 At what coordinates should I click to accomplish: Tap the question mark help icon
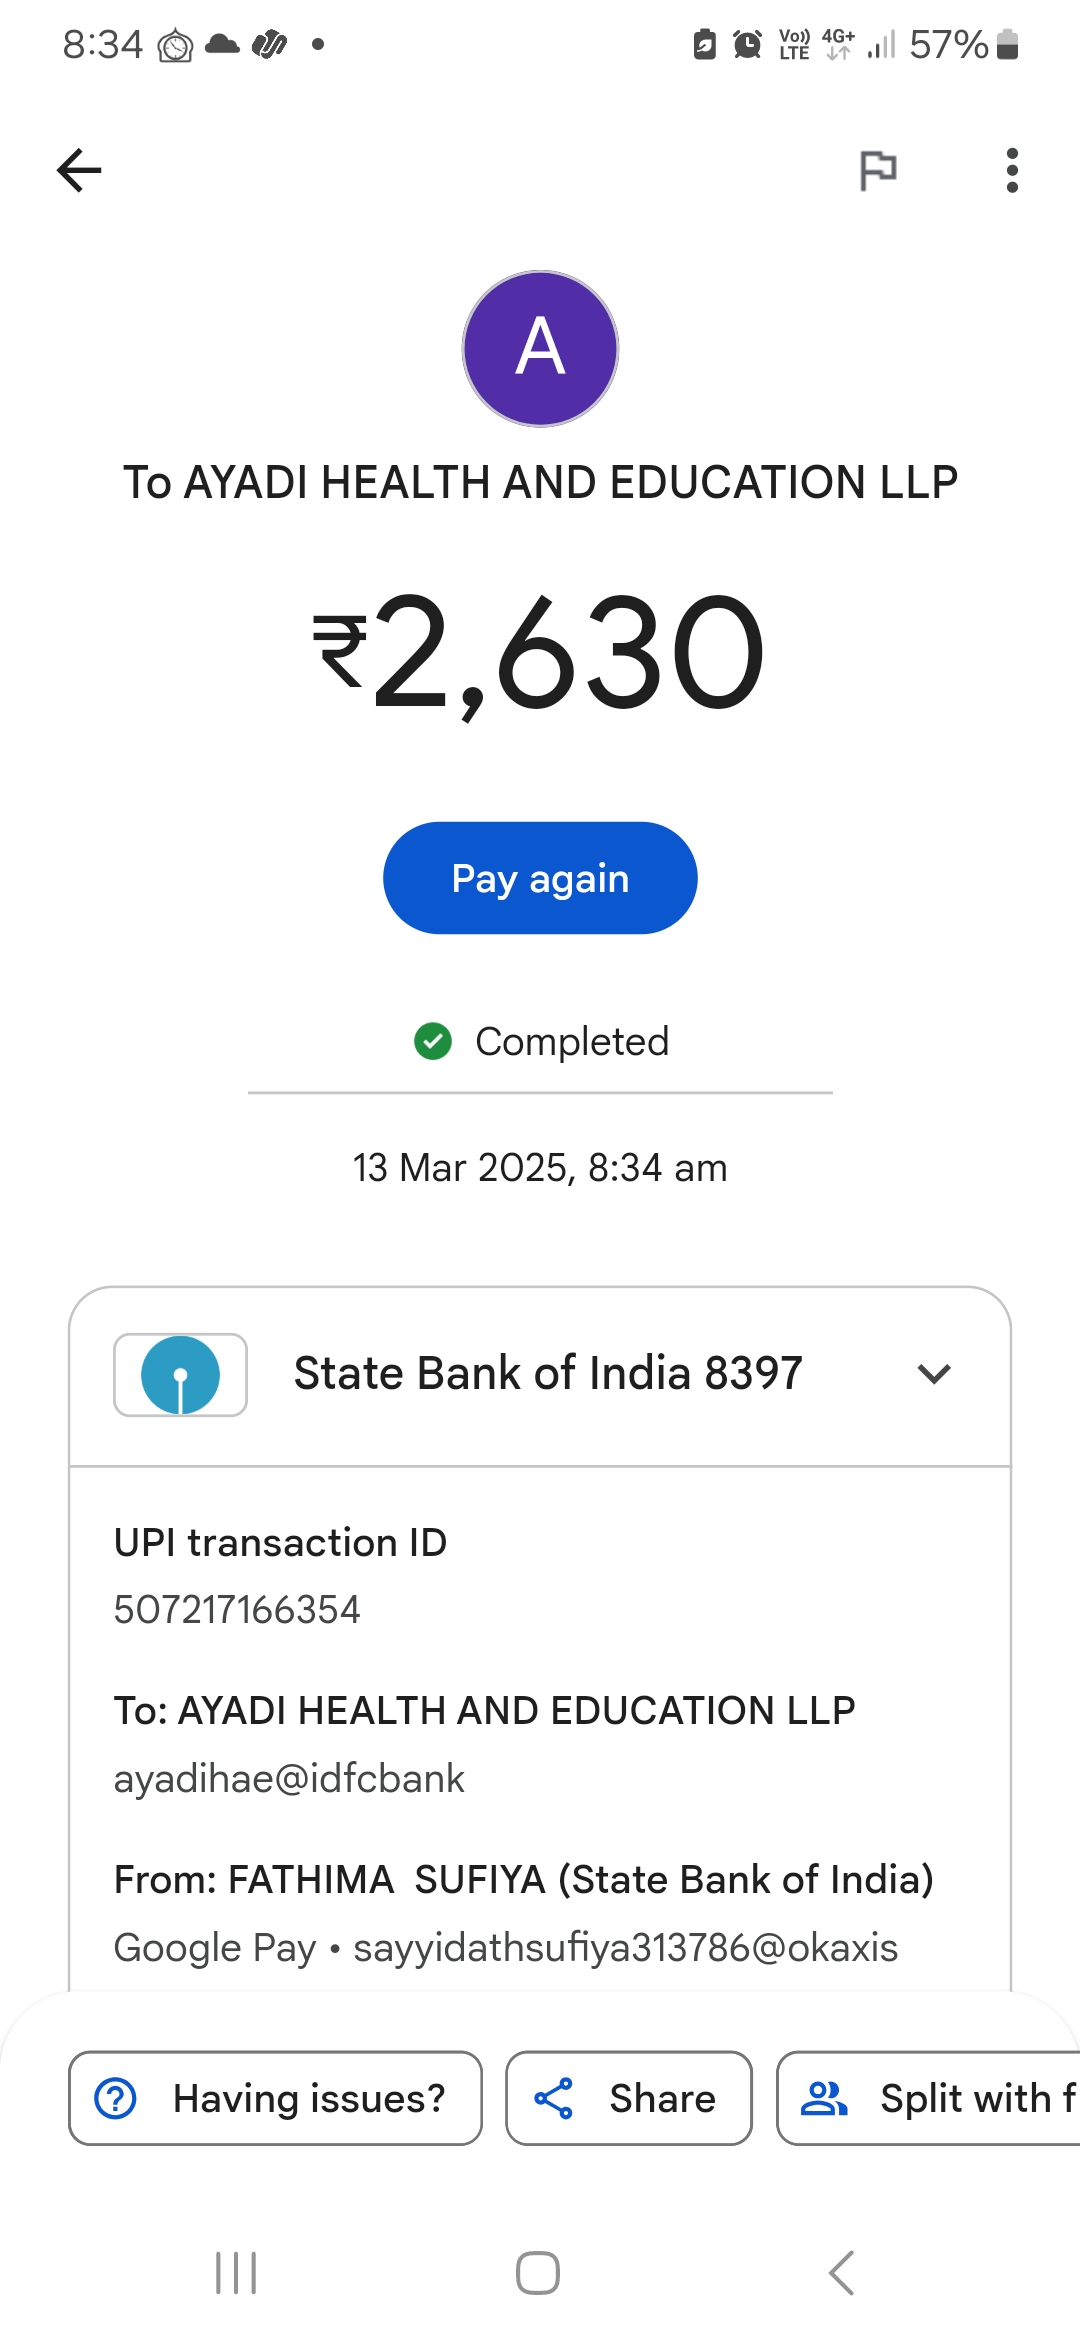116,2098
